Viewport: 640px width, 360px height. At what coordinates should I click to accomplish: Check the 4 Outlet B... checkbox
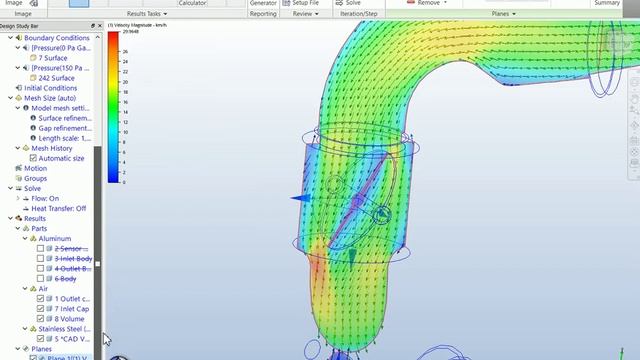click(40, 268)
